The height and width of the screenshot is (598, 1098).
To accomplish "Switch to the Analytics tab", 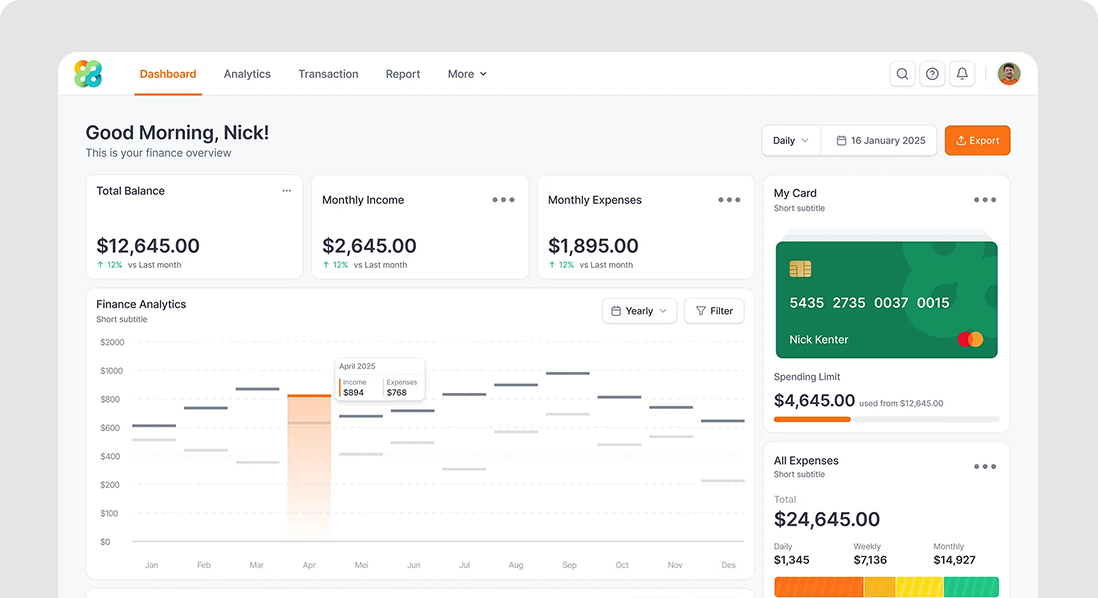I will 247,74.
